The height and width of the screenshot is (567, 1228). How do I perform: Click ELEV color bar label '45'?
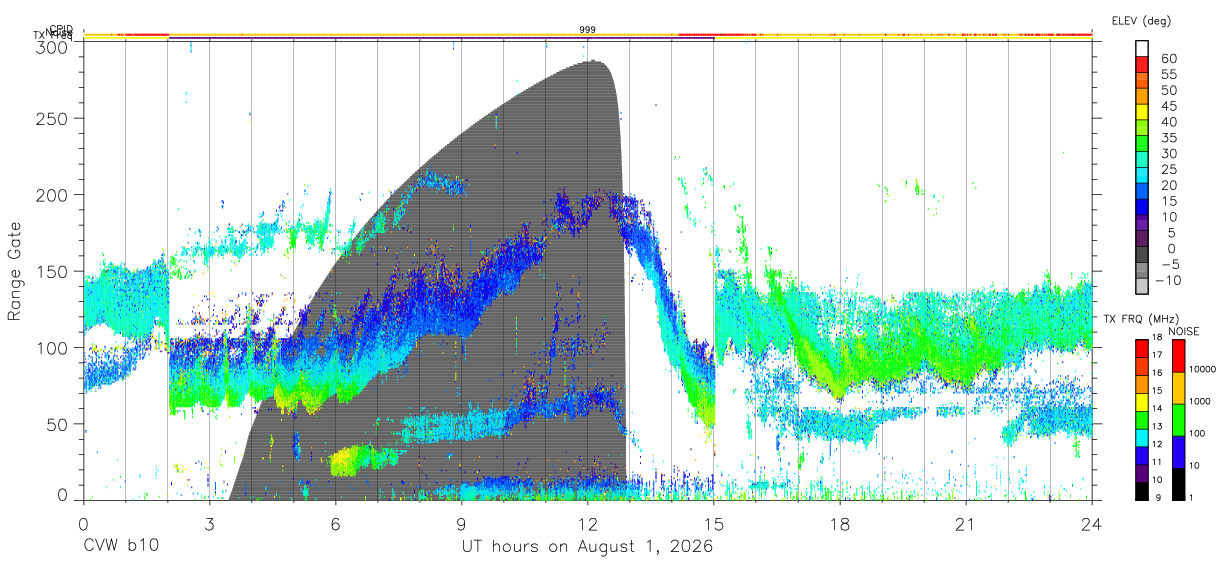coord(1169,106)
